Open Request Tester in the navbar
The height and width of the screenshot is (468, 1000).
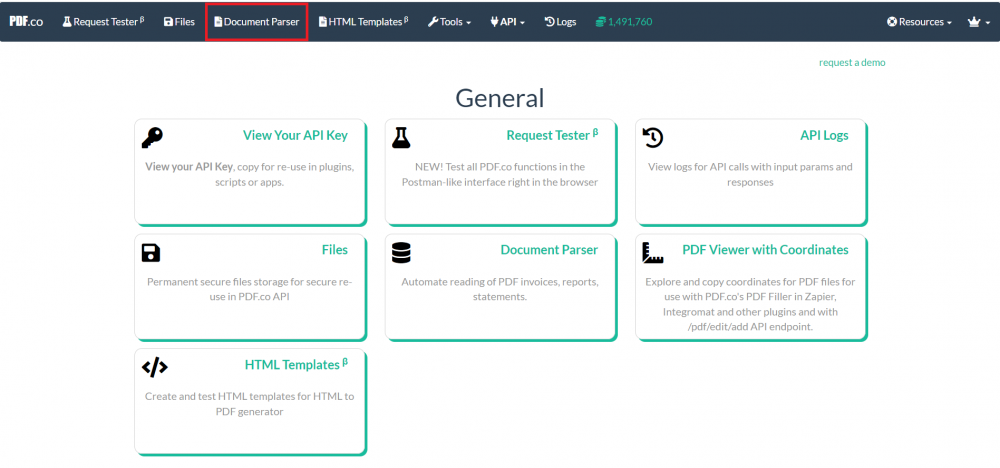tap(103, 22)
